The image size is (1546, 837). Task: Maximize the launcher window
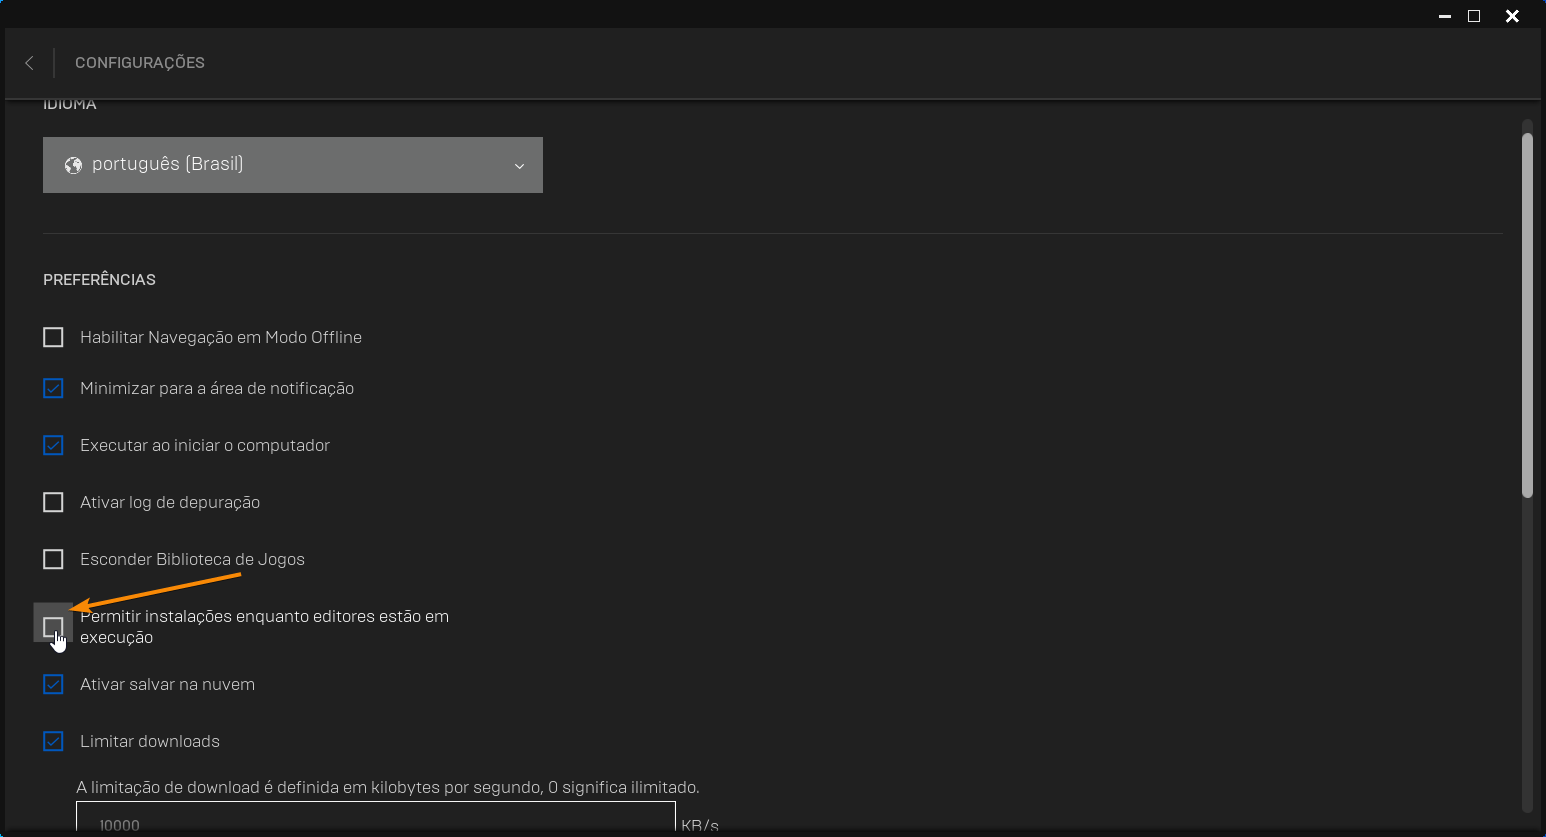(x=1474, y=16)
